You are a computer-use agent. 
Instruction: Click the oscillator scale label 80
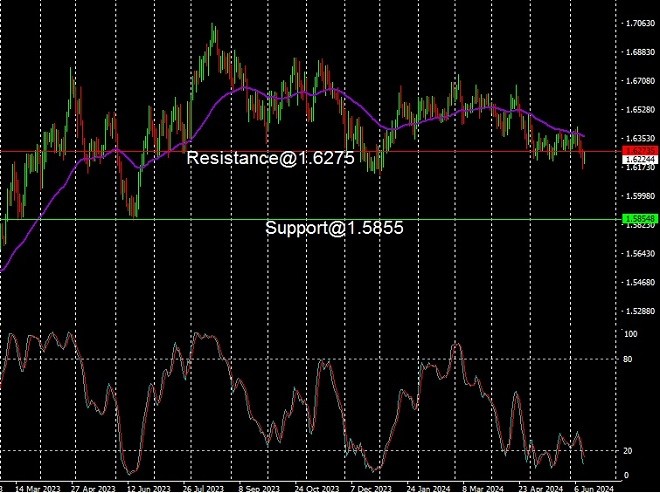[628, 359]
